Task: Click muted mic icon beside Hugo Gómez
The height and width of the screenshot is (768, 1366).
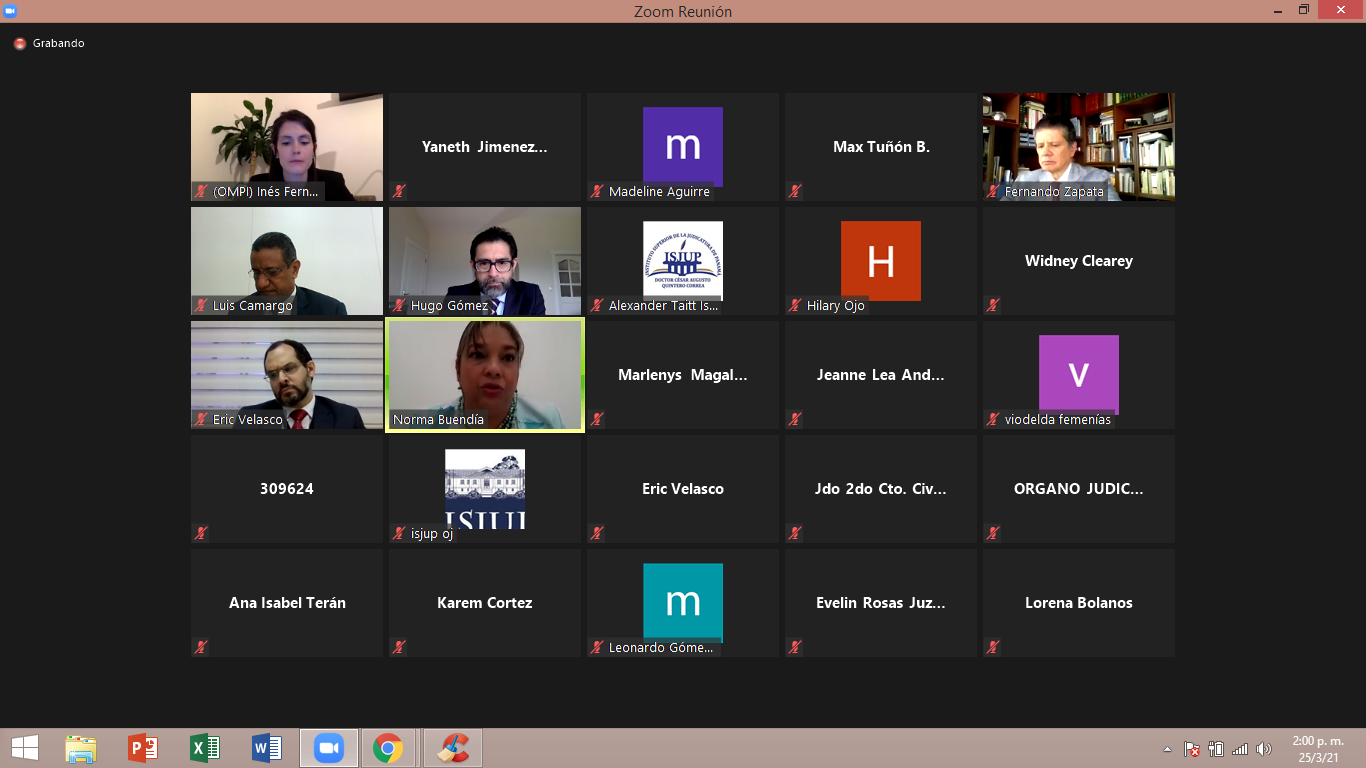Action: (x=399, y=305)
